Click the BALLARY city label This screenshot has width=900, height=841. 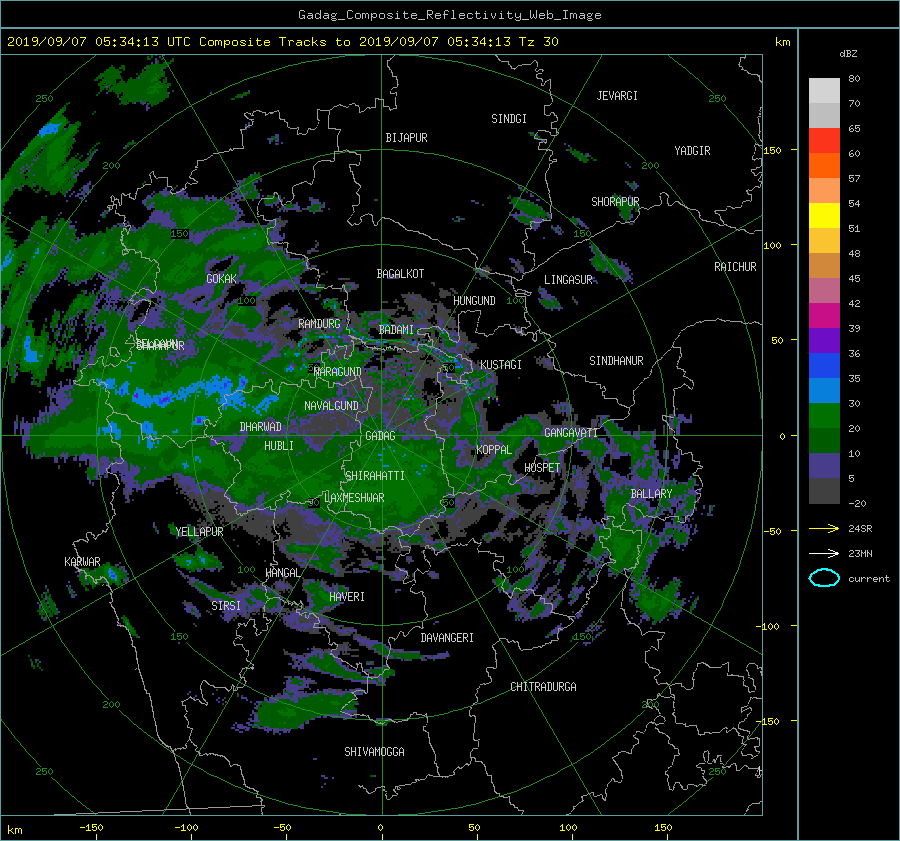point(651,494)
